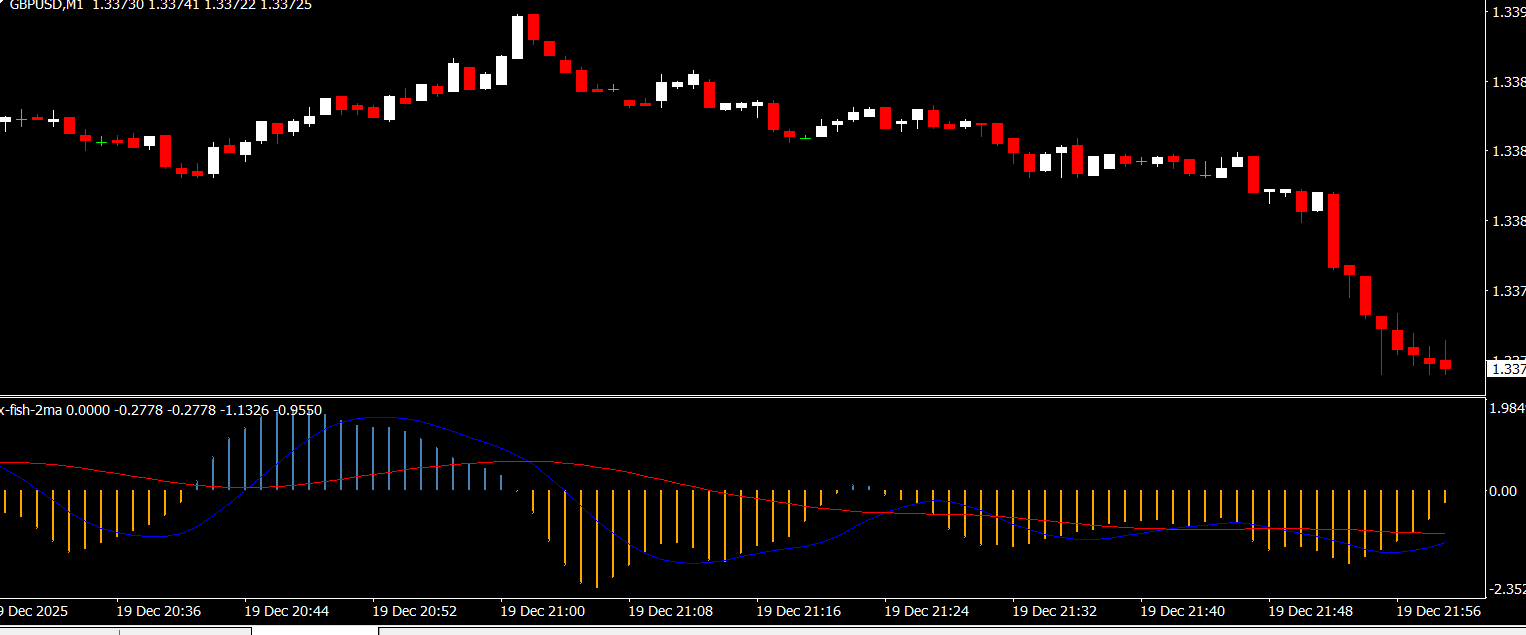Click the x-fish-2ma indicator label
The image size is (1526, 635).
coord(32,410)
